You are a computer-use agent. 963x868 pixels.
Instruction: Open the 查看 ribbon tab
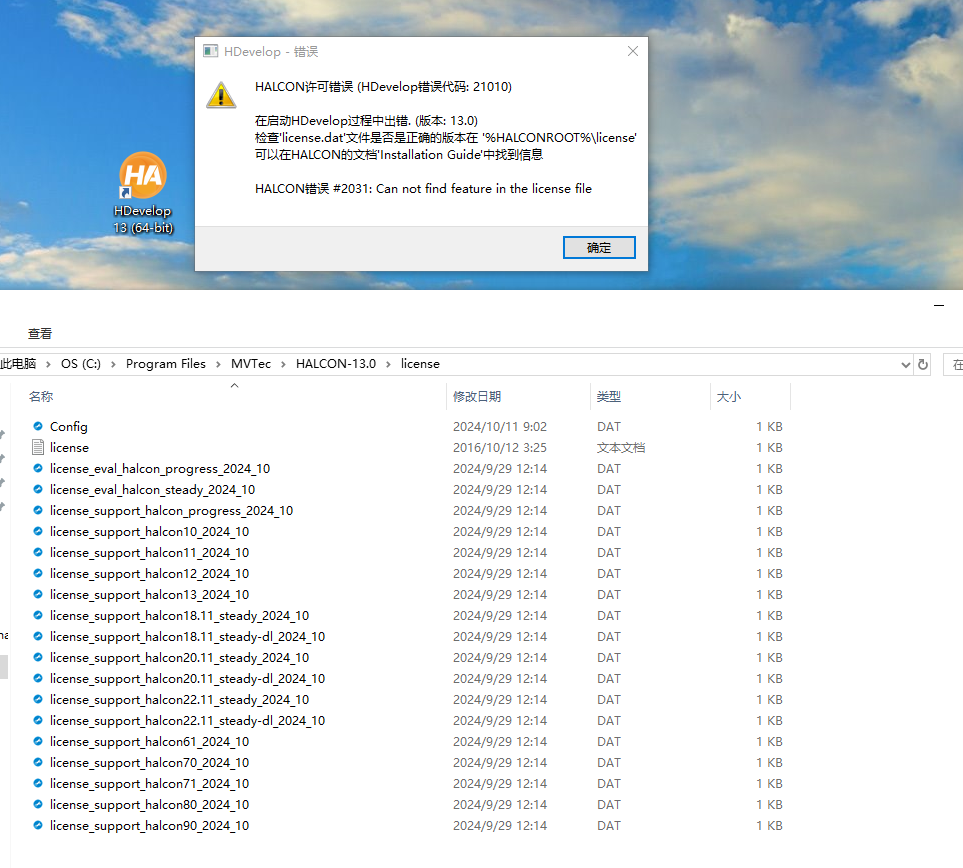coord(40,334)
